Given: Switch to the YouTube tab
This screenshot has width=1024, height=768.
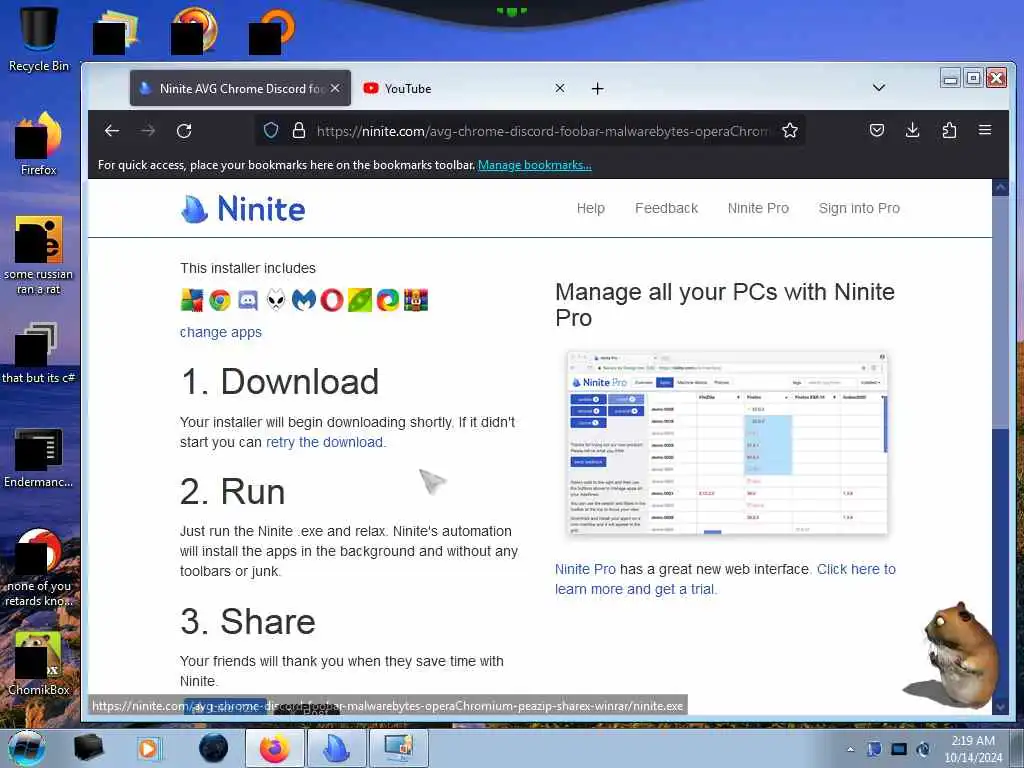Looking at the screenshot, I should point(464,88).
